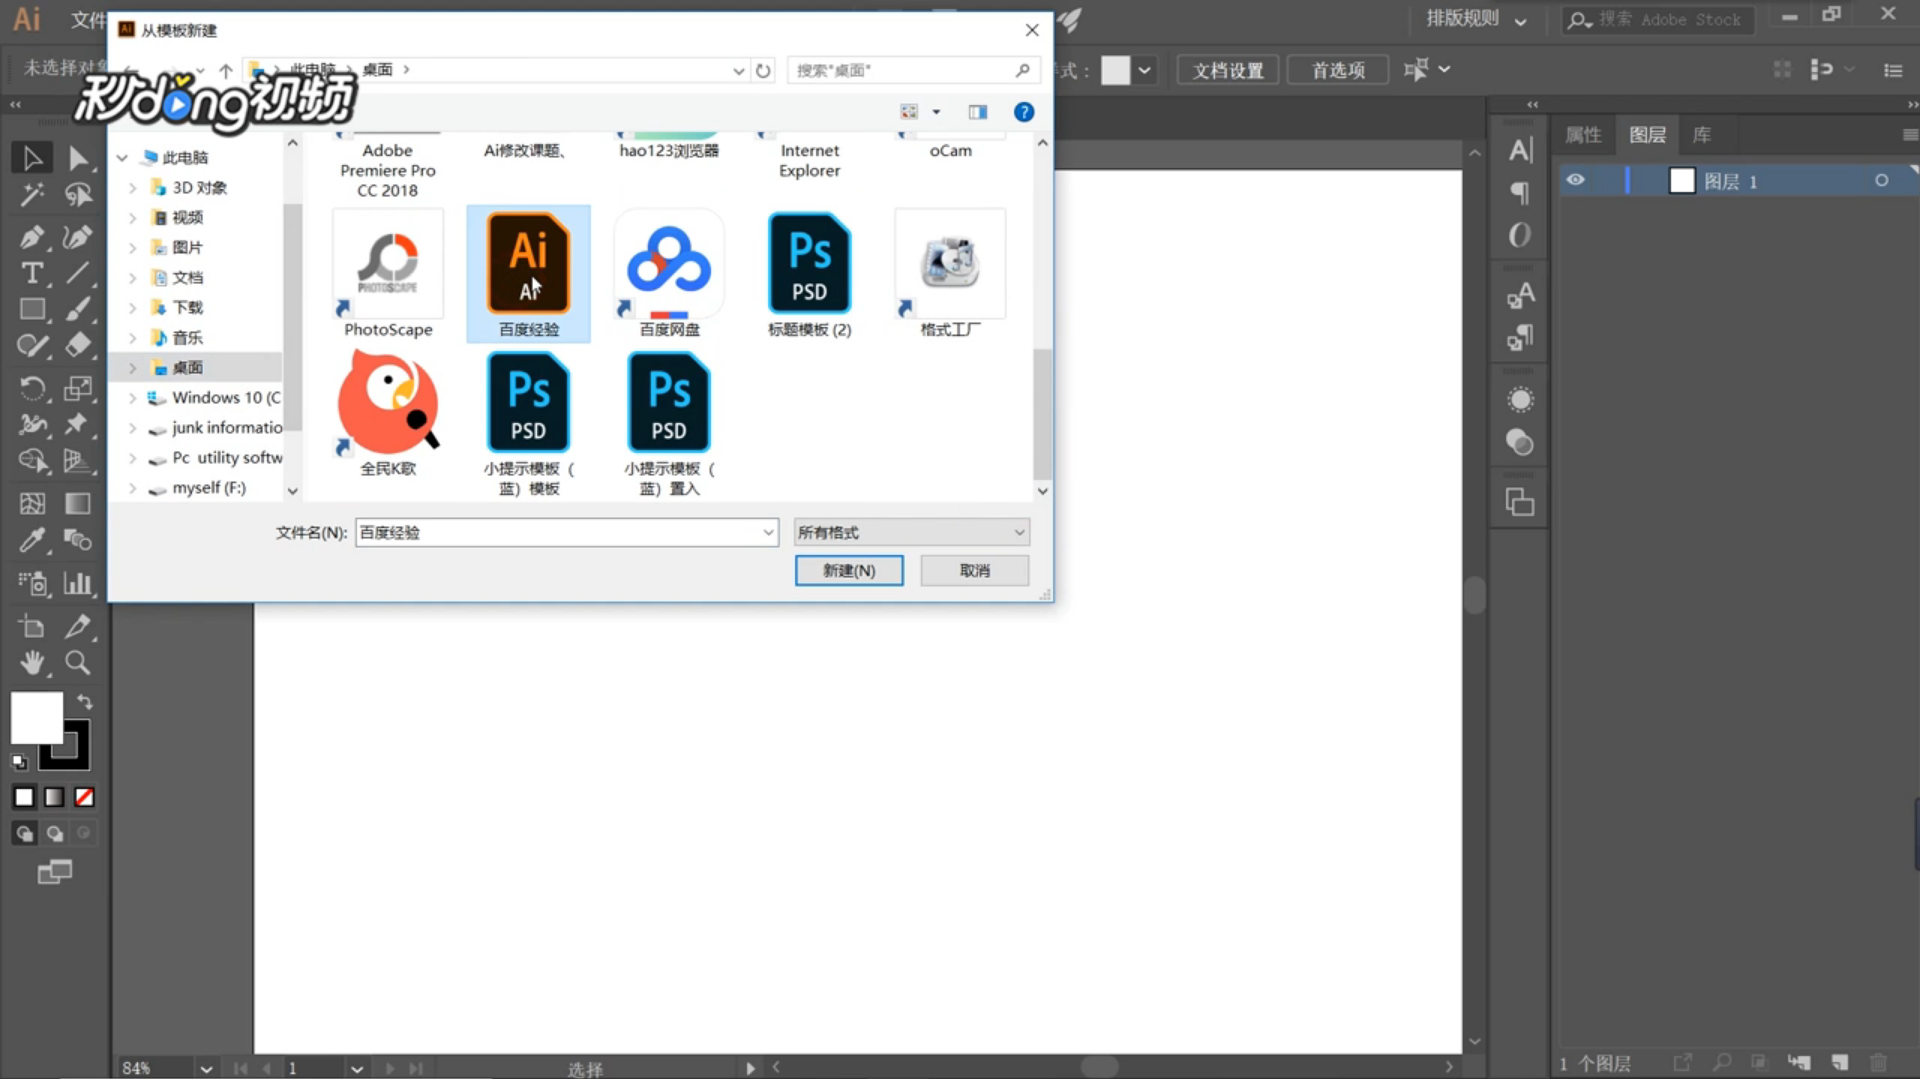This screenshot has width=1920, height=1079.
Task: Open the Paragraph panel icon
Action: pyautogui.click(x=1520, y=193)
